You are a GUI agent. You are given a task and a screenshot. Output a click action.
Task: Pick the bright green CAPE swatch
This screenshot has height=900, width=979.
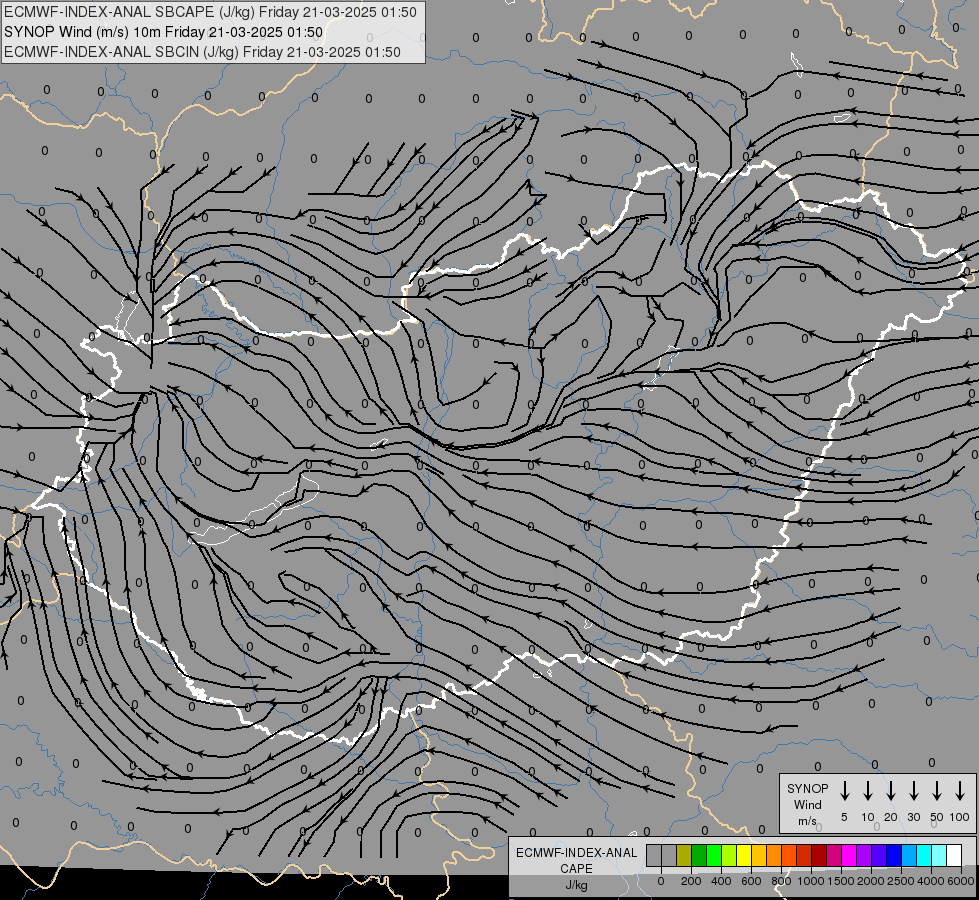coord(714,855)
